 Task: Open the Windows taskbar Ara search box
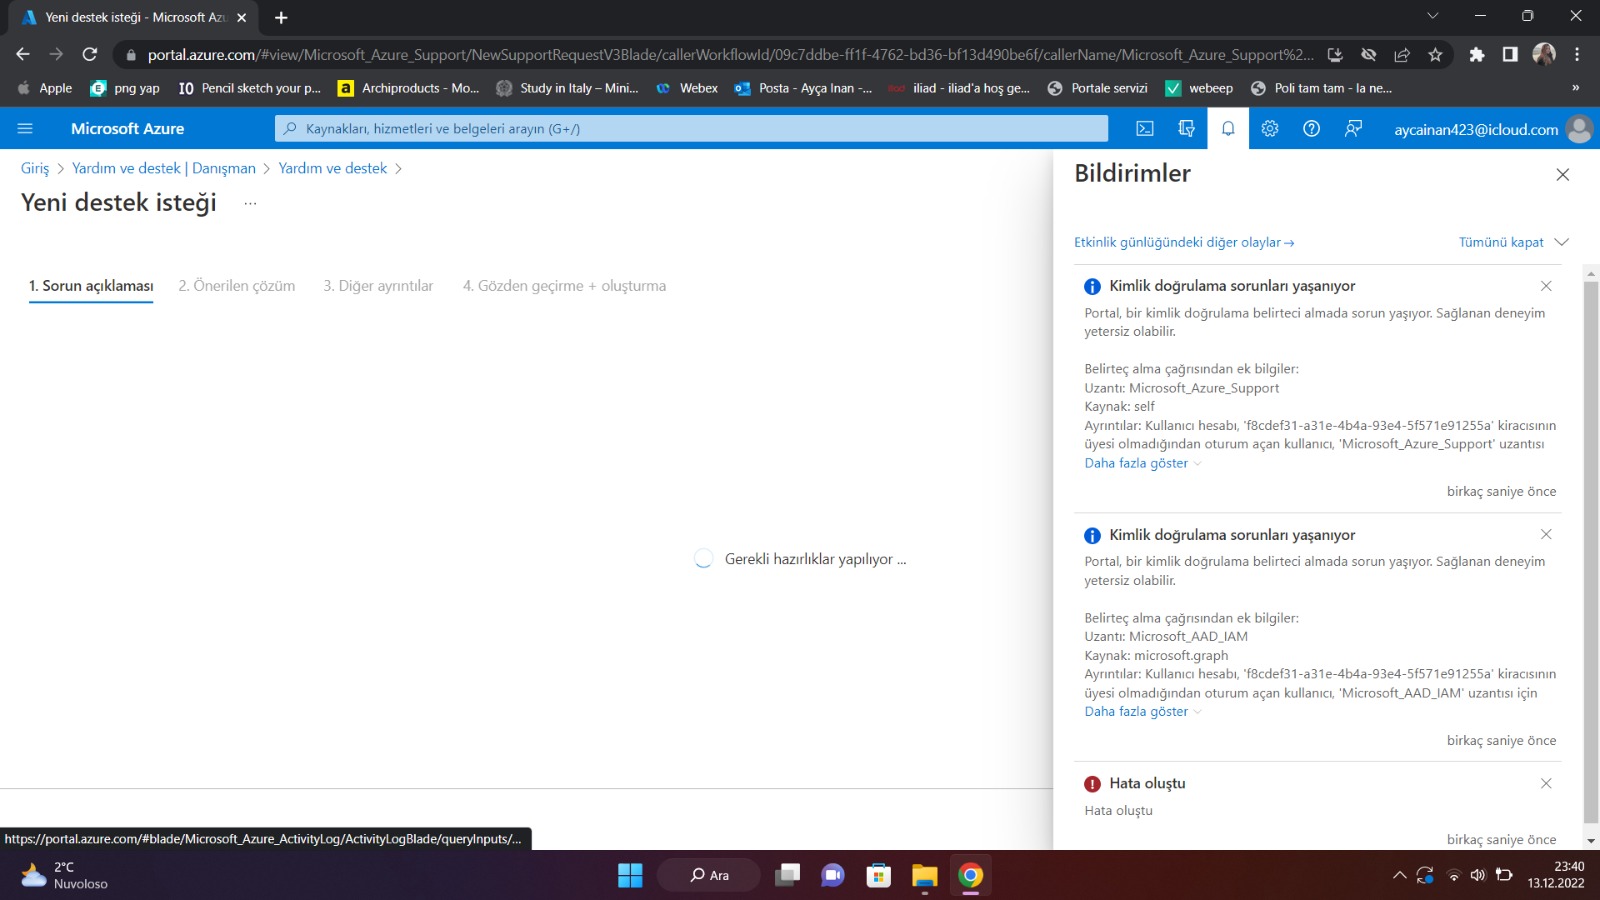click(709, 875)
